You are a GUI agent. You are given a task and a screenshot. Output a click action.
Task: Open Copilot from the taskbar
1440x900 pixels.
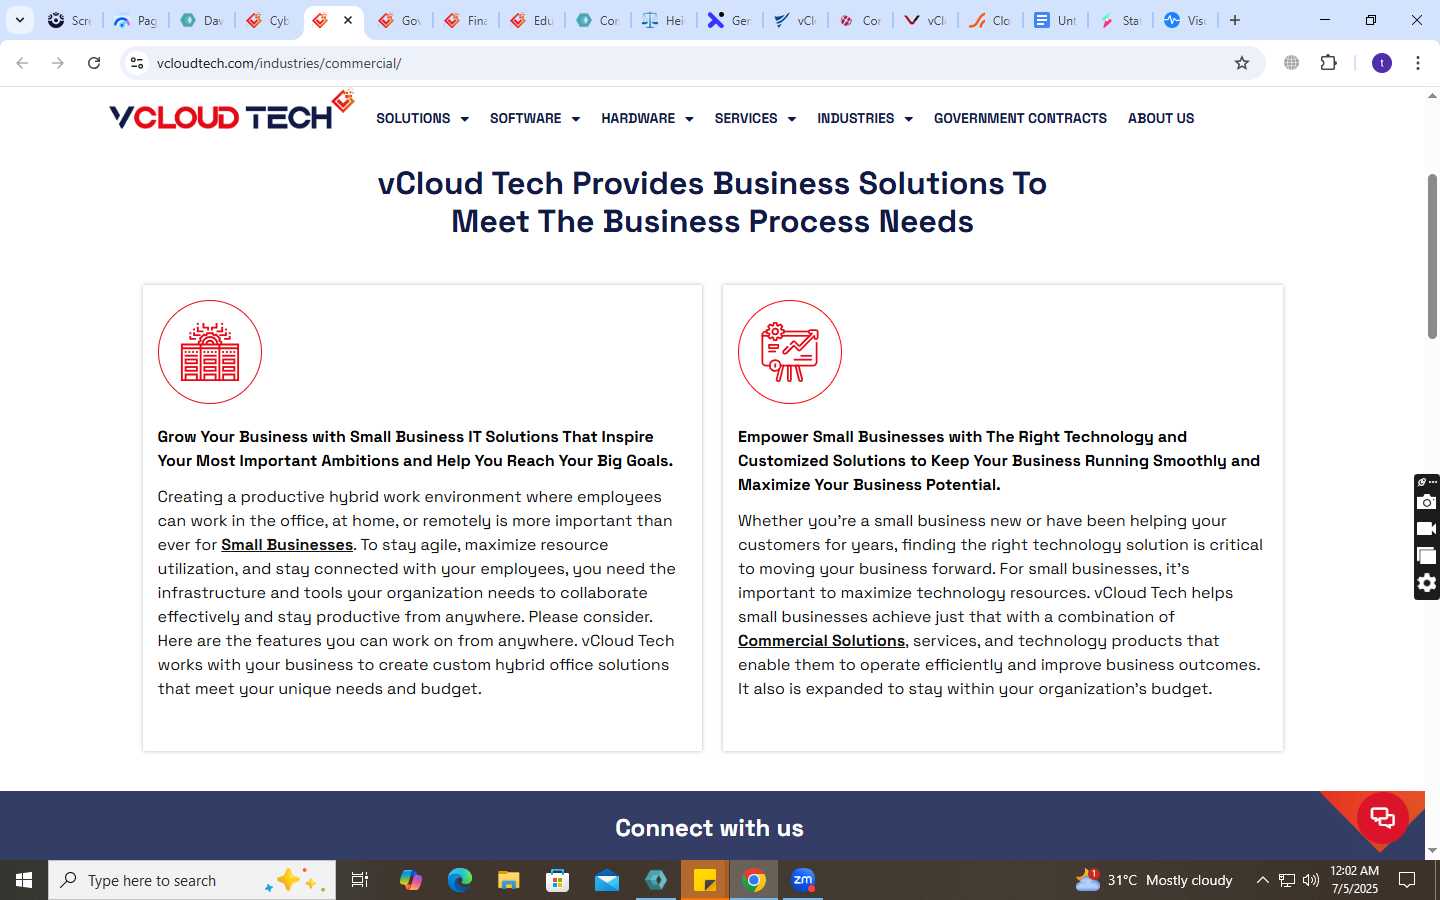(410, 880)
